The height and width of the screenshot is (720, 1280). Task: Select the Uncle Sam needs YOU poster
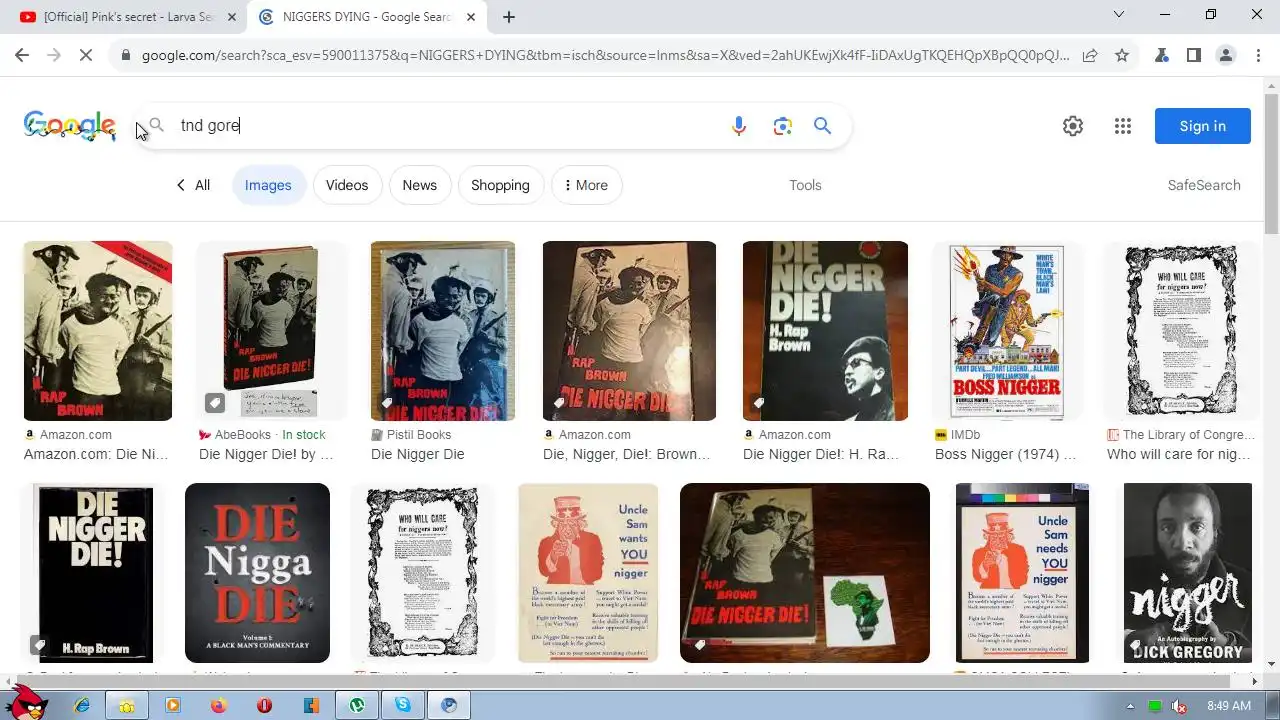1022,573
